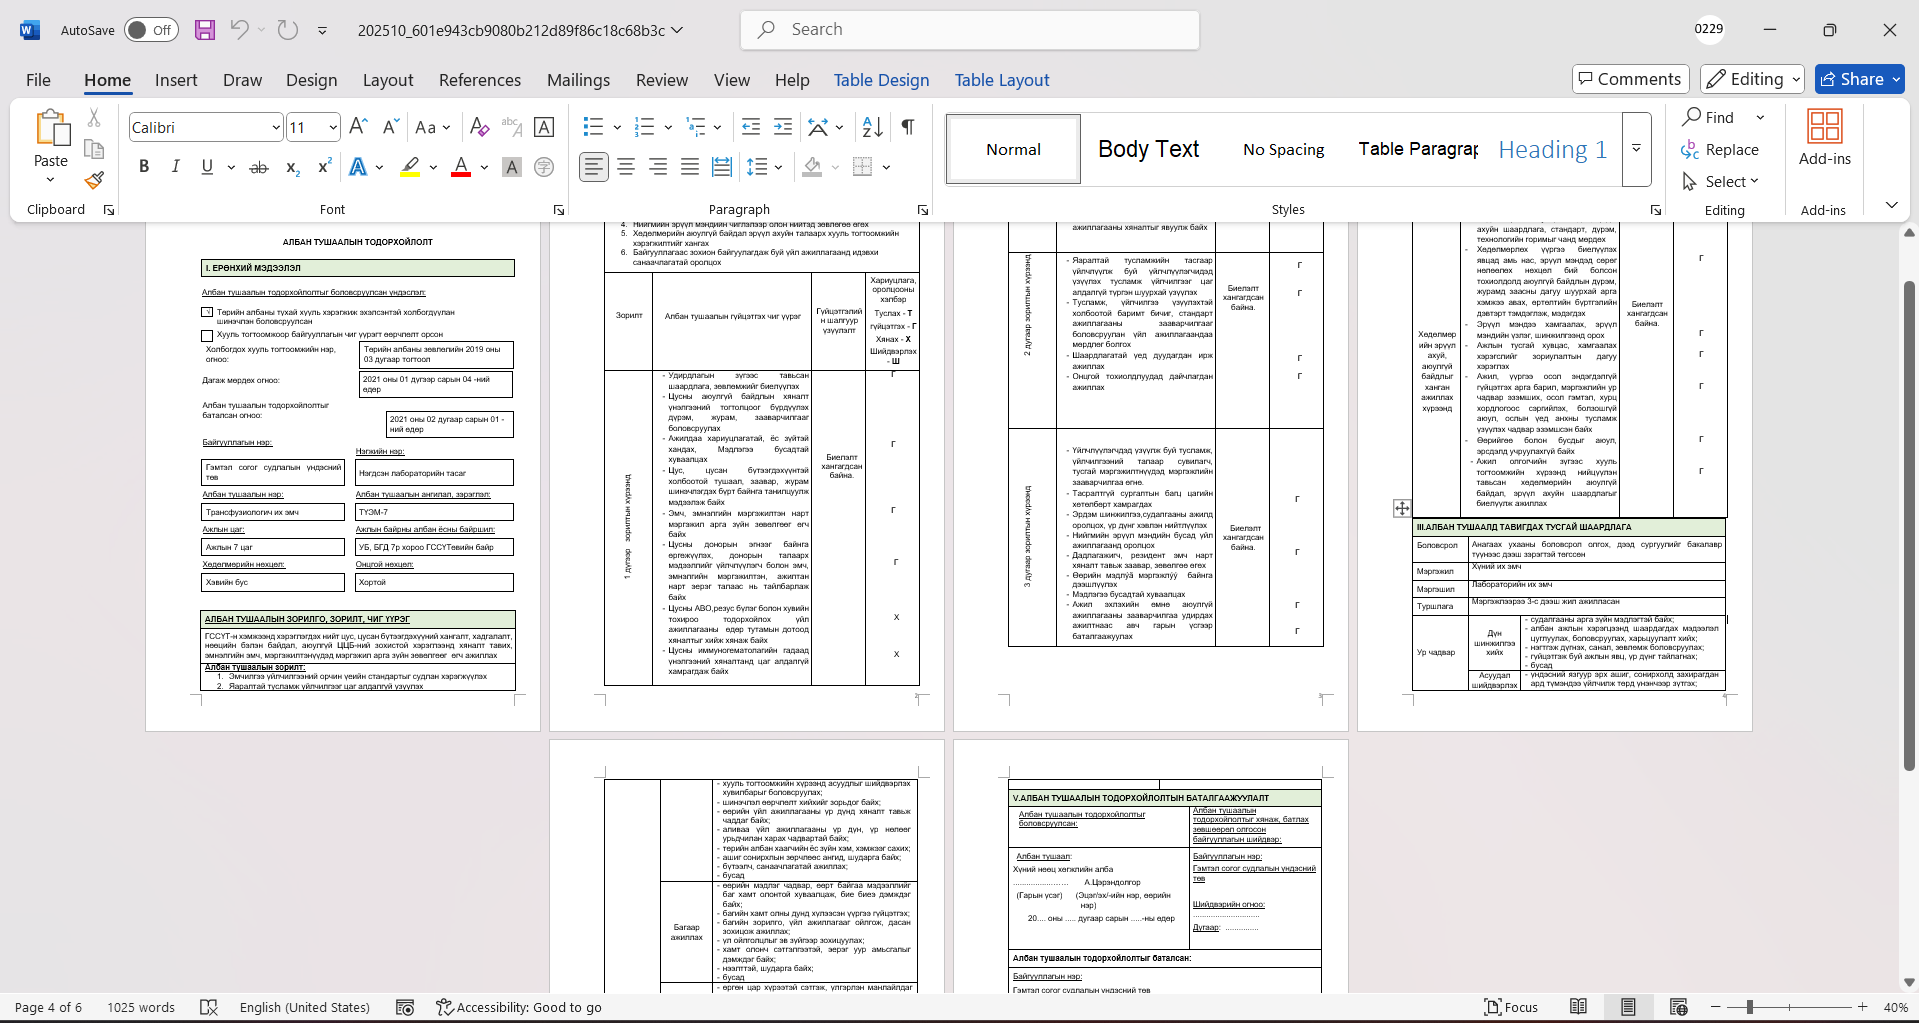Expand the font size dropdown
1919x1023 pixels.
coord(333,128)
